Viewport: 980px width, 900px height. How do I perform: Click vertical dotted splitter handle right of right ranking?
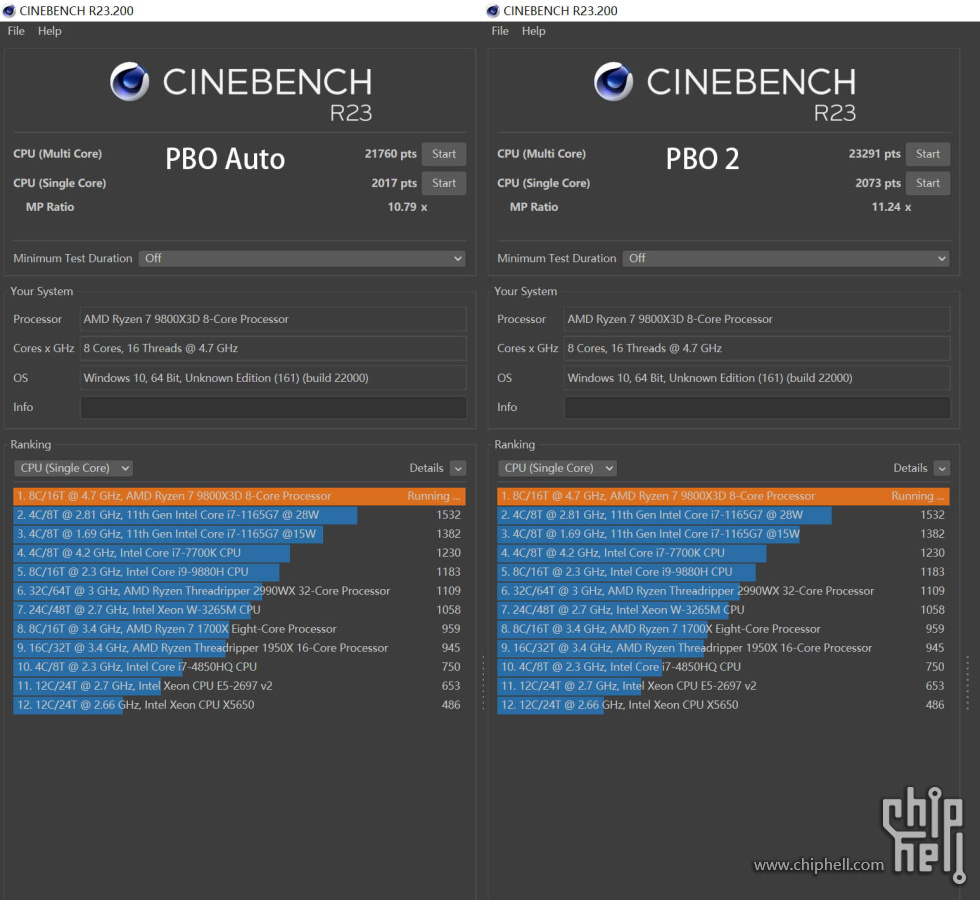tap(968, 682)
